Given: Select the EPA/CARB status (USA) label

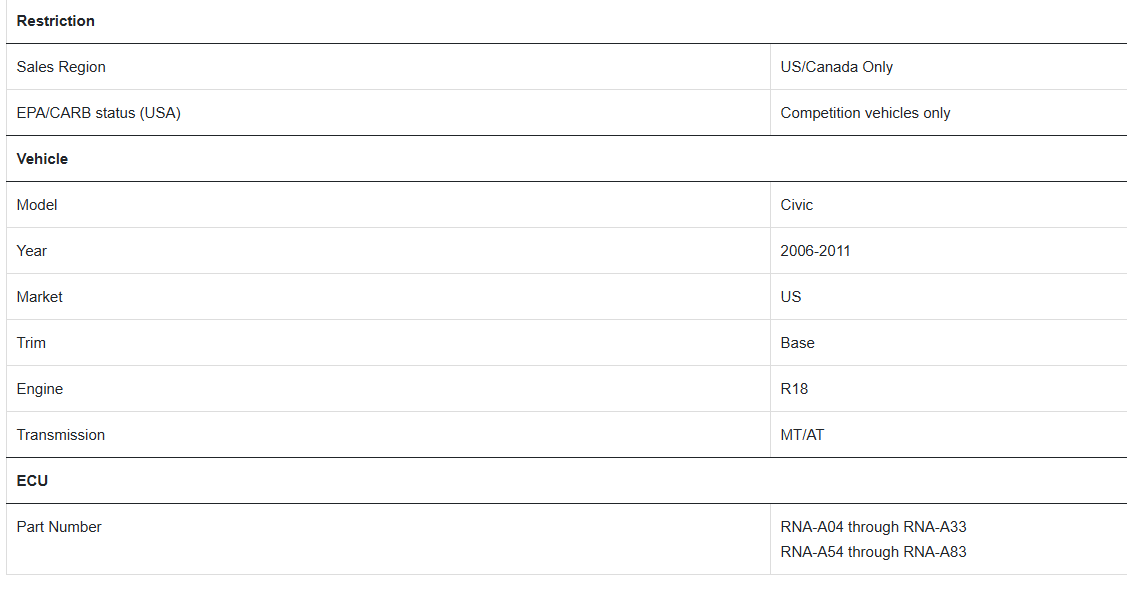Looking at the screenshot, I should (98, 113).
